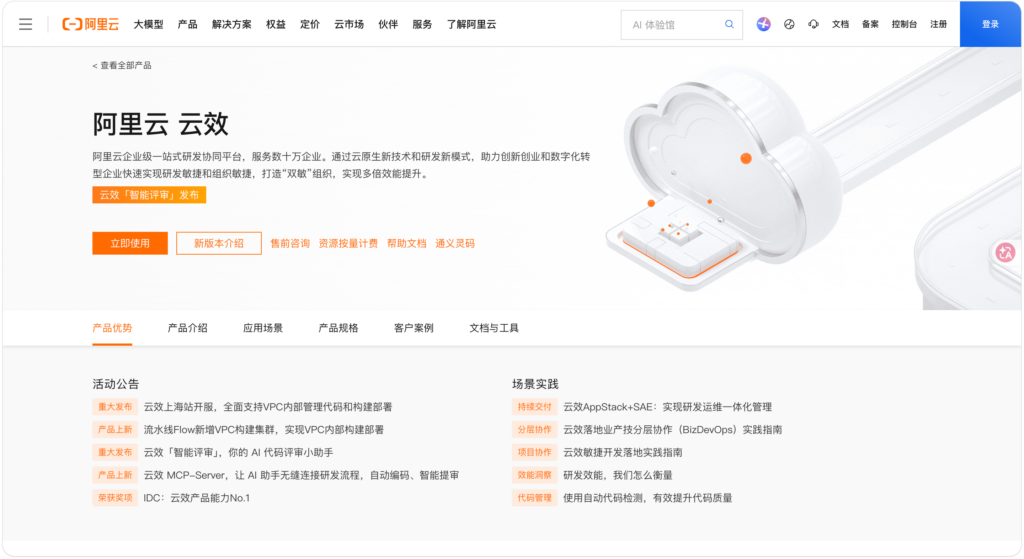Screen dimensions: 1024x559
Task: Open the 通义灵码 link
Action: click(x=455, y=244)
